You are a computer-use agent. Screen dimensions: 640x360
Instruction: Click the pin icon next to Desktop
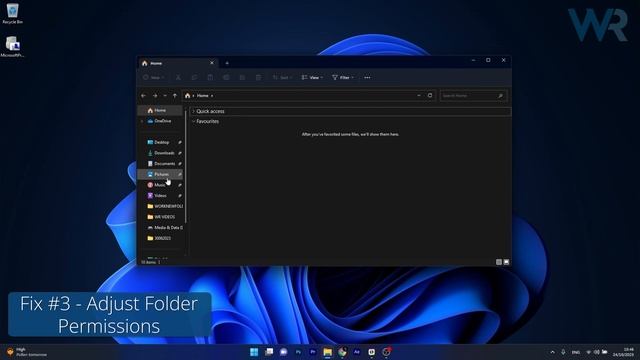pyautogui.click(x=180, y=142)
